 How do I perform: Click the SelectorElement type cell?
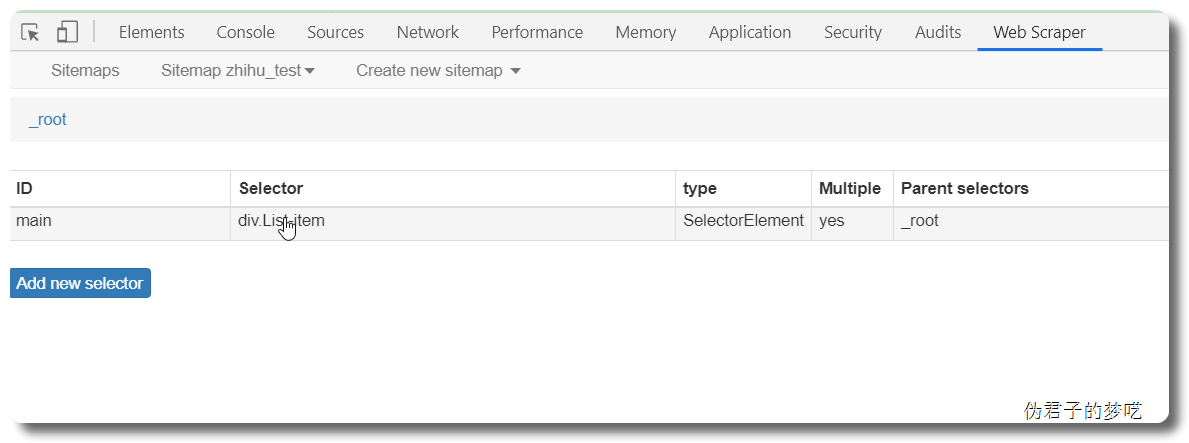[x=743, y=223]
